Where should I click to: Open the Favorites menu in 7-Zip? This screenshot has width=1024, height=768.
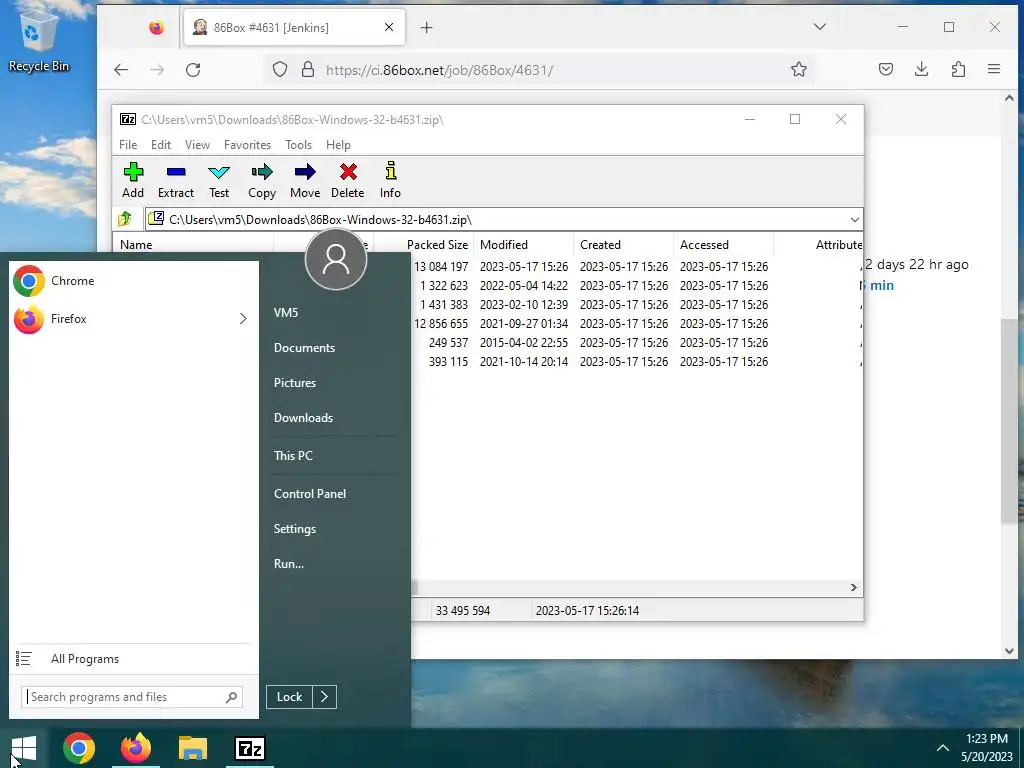click(x=248, y=145)
